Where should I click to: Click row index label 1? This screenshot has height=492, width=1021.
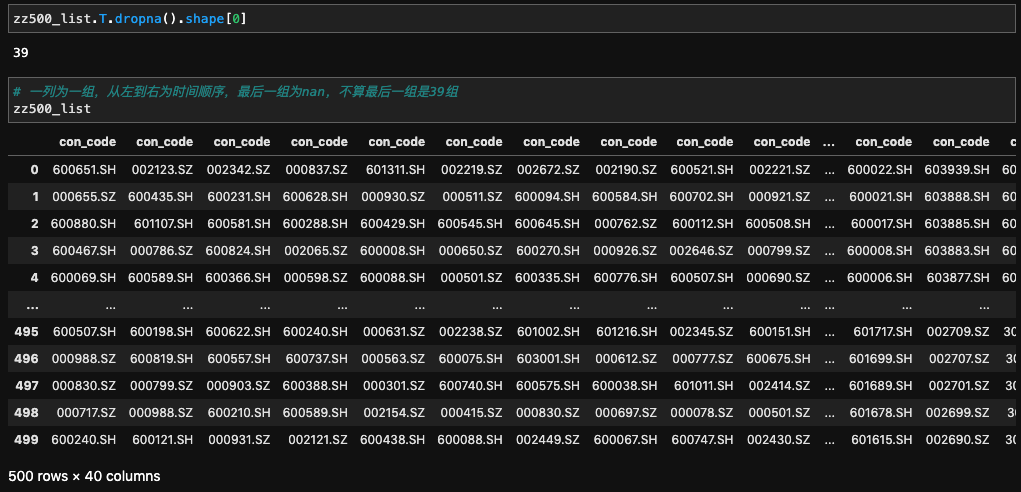click(x=35, y=196)
